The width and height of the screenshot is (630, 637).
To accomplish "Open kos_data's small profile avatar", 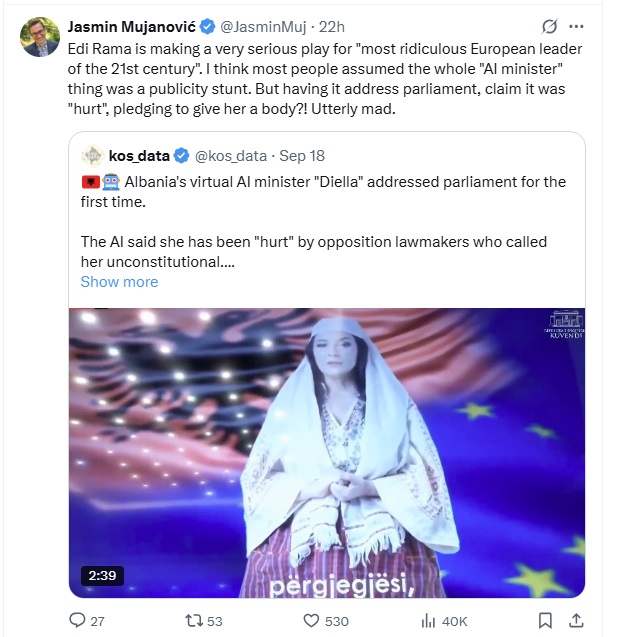I will (93, 156).
